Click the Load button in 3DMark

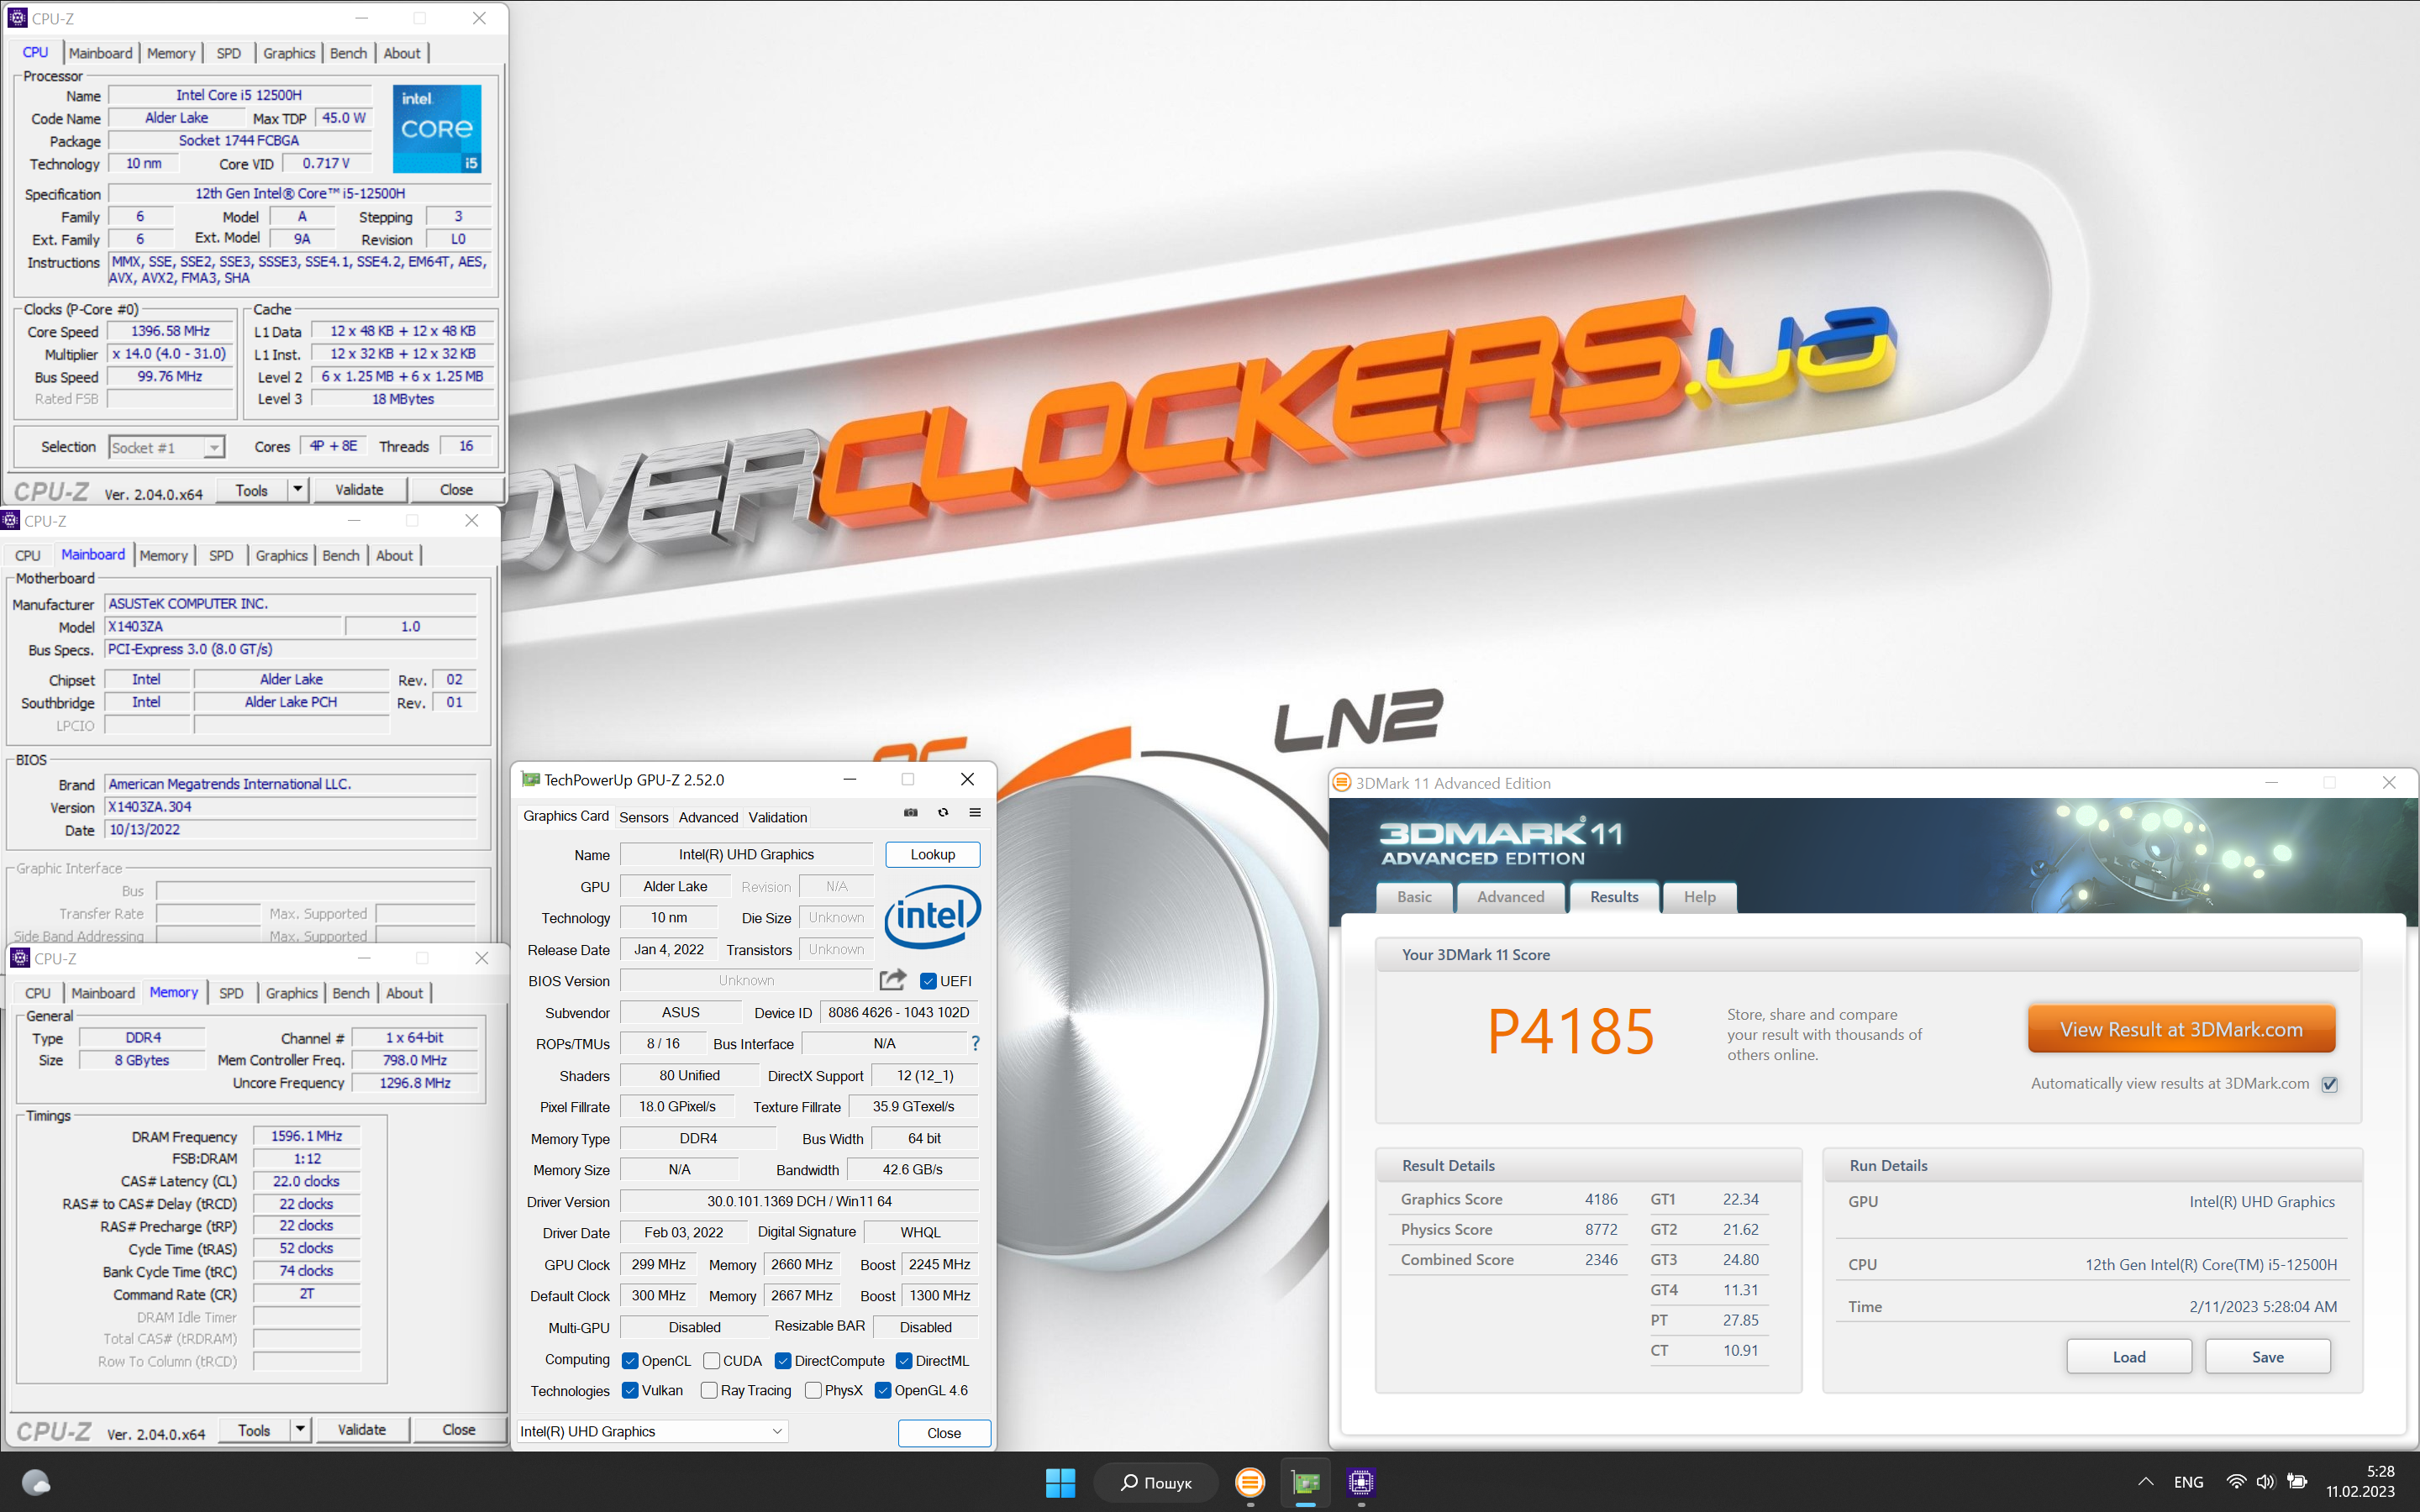(x=2129, y=1357)
